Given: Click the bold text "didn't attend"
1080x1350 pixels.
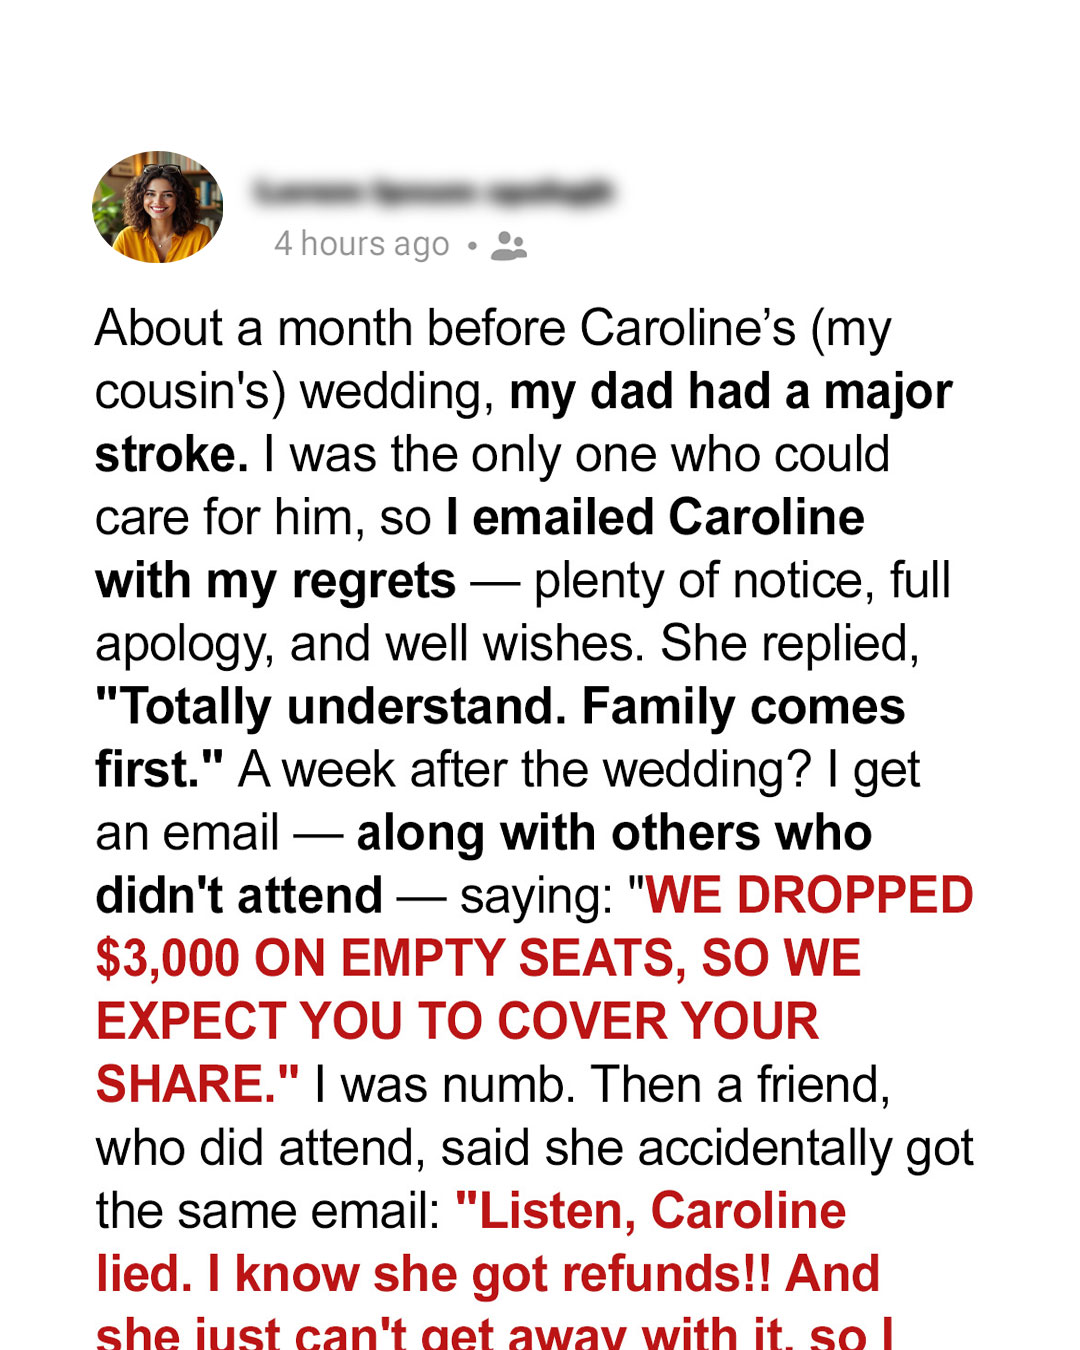Looking at the screenshot, I should pos(239,895).
